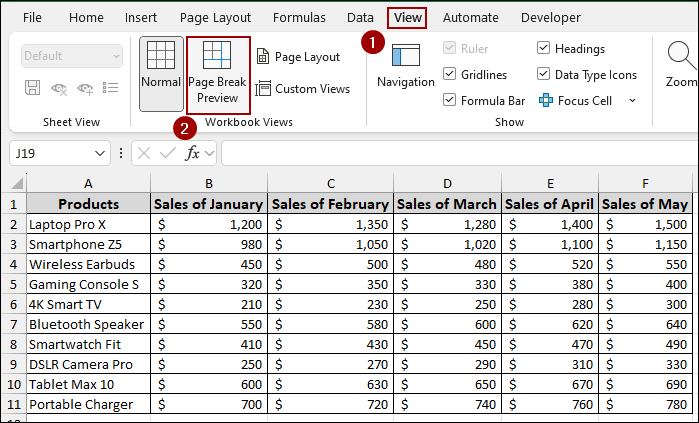Open Custom Views dialog
Image resolution: width=699 pixels, height=423 pixels.
pos(302,89)
